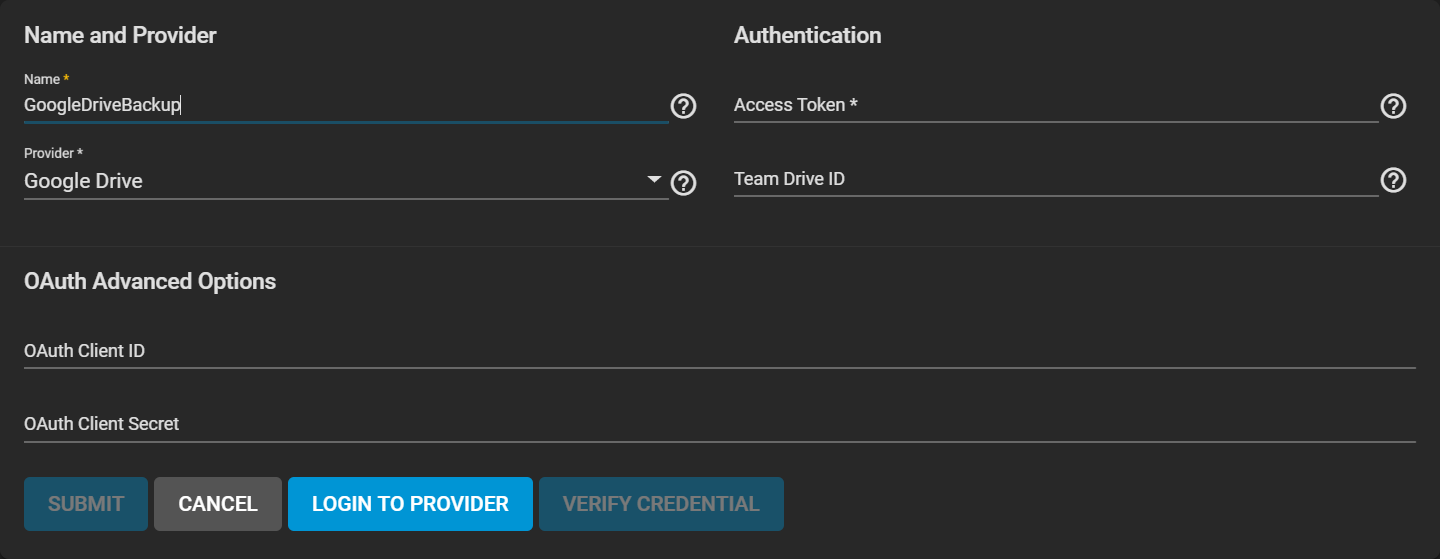1440x559 pixels.
Task: Show help for the Access Token field
Action: 1393,106
